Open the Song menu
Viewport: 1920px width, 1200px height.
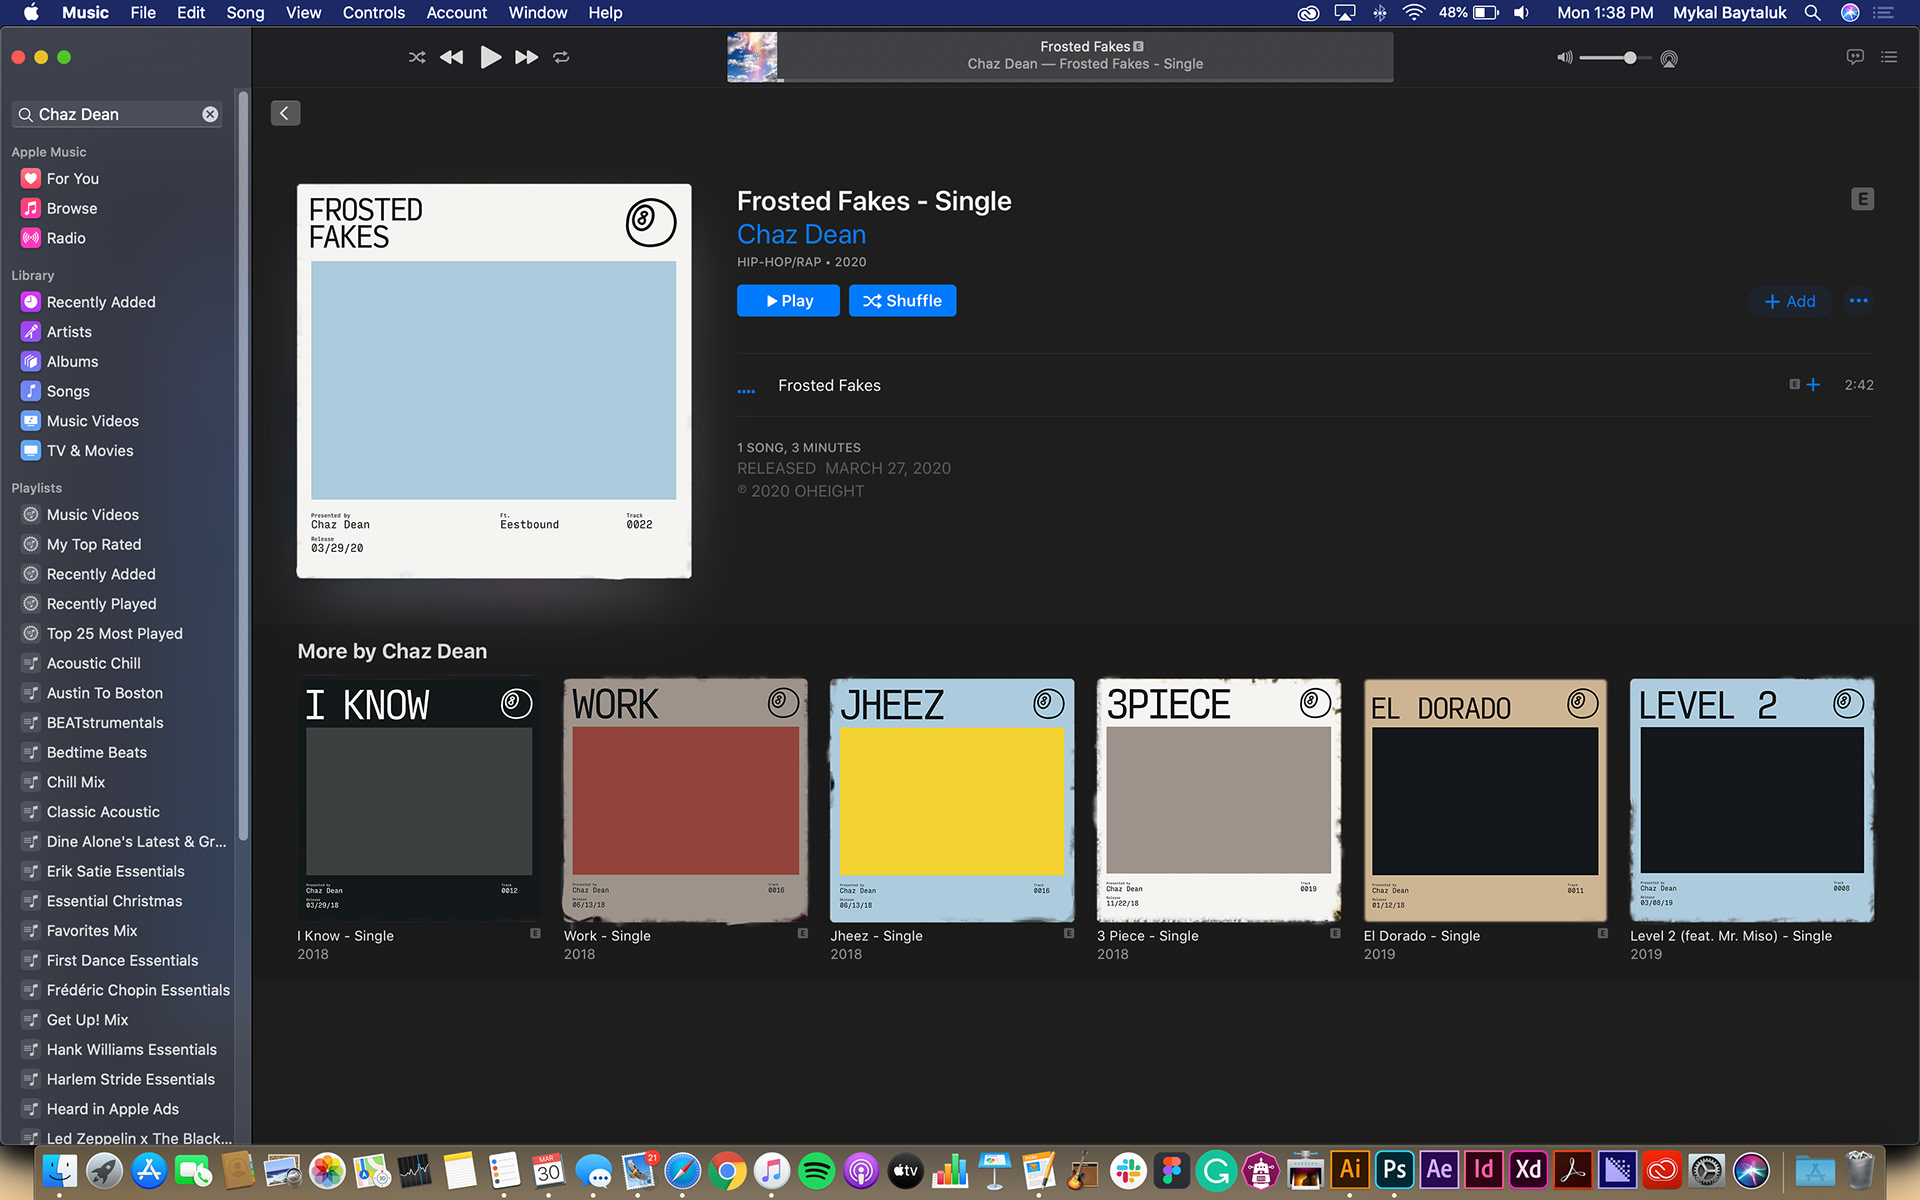tap(245, 13)
